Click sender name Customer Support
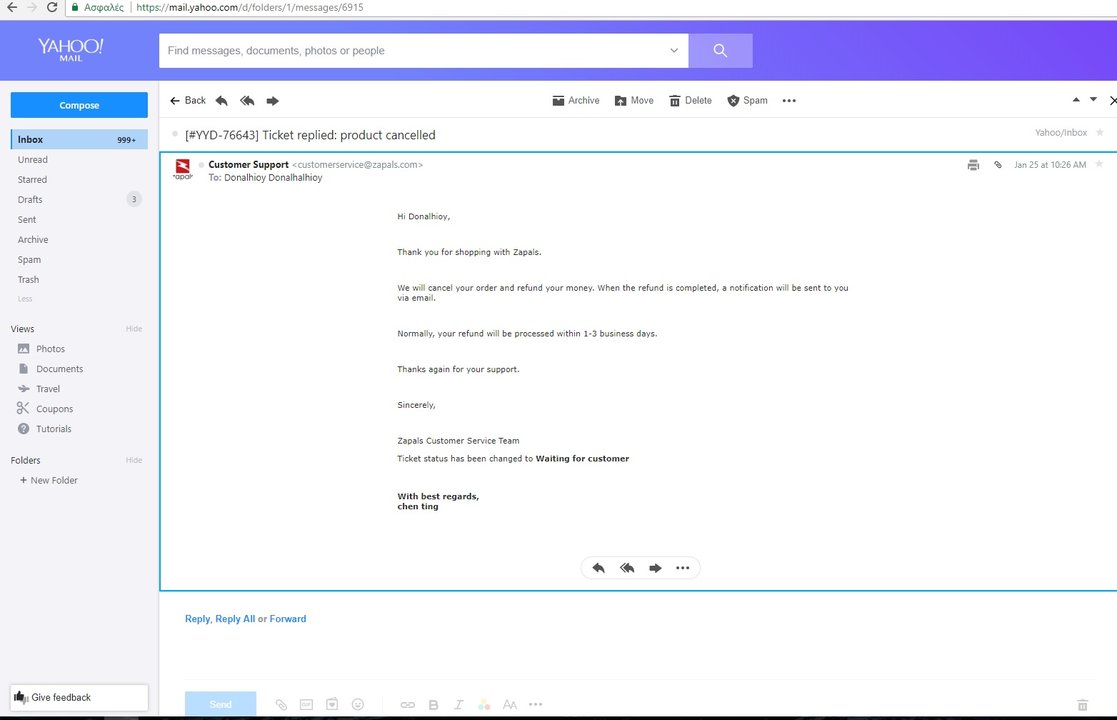 coord(249,165)
